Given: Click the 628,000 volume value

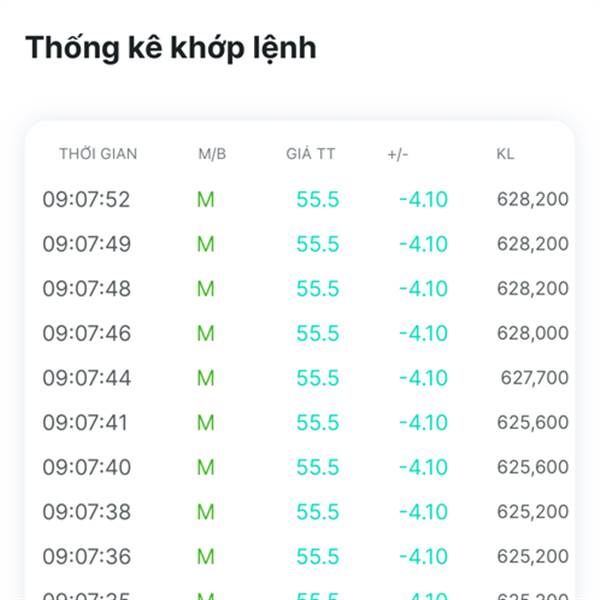Looking at the screenshot, I should pyautogui.click(x=532, y=333).
